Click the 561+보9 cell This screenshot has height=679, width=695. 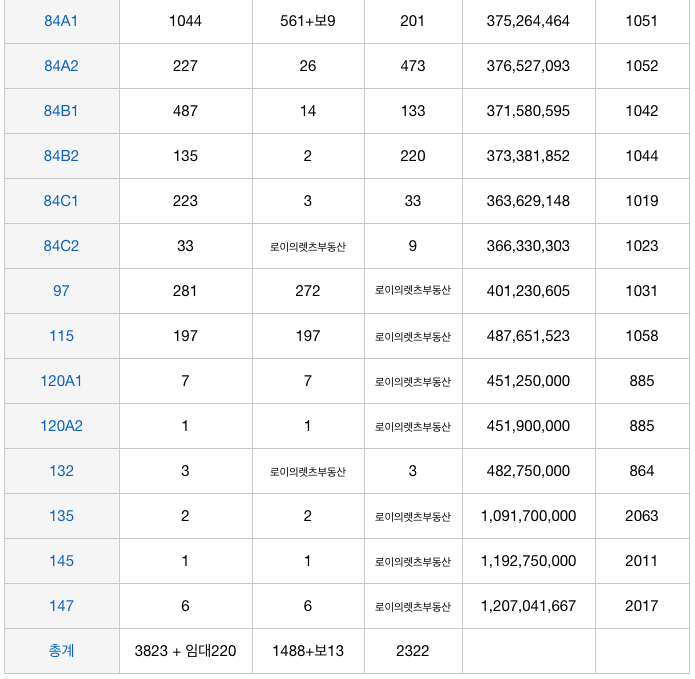click(x=308, y=21)
